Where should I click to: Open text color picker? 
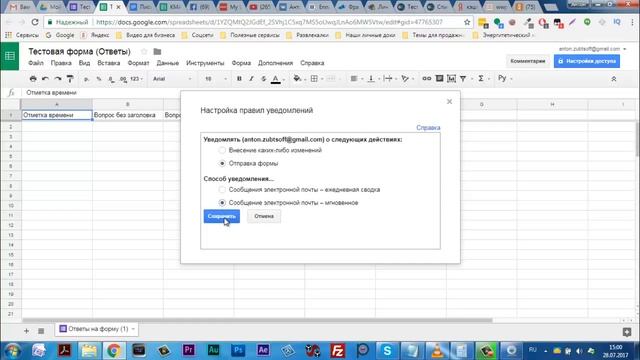[x=276, y=79]
